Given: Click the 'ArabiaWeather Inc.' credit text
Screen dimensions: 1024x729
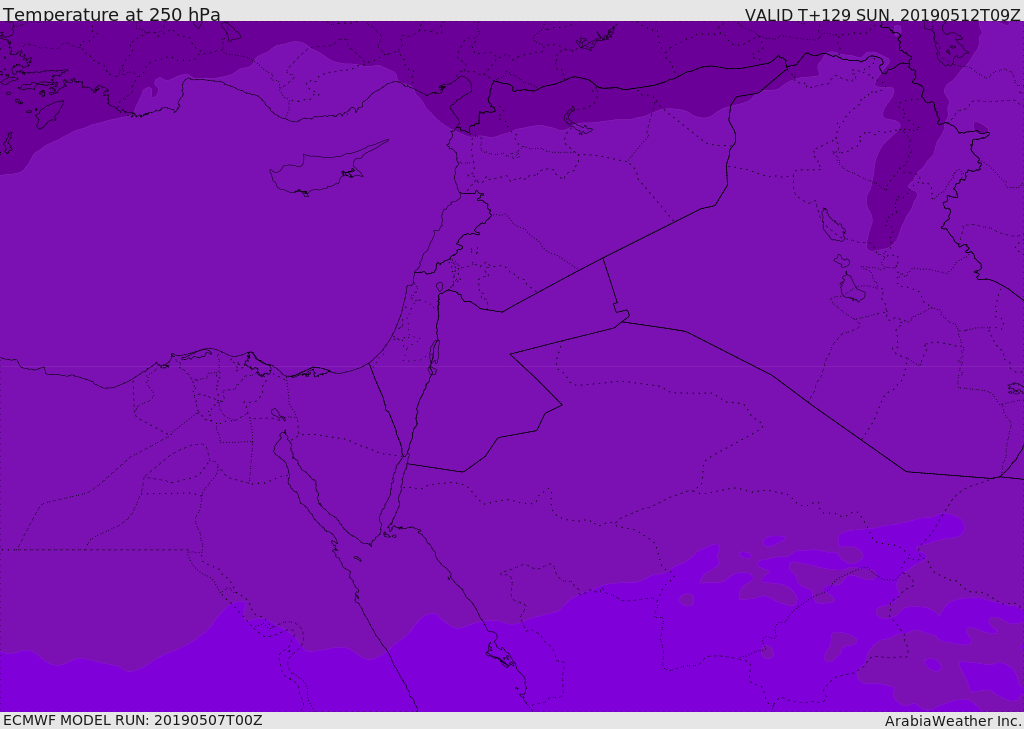Looking at the screenshot, I should coord(954,721).
